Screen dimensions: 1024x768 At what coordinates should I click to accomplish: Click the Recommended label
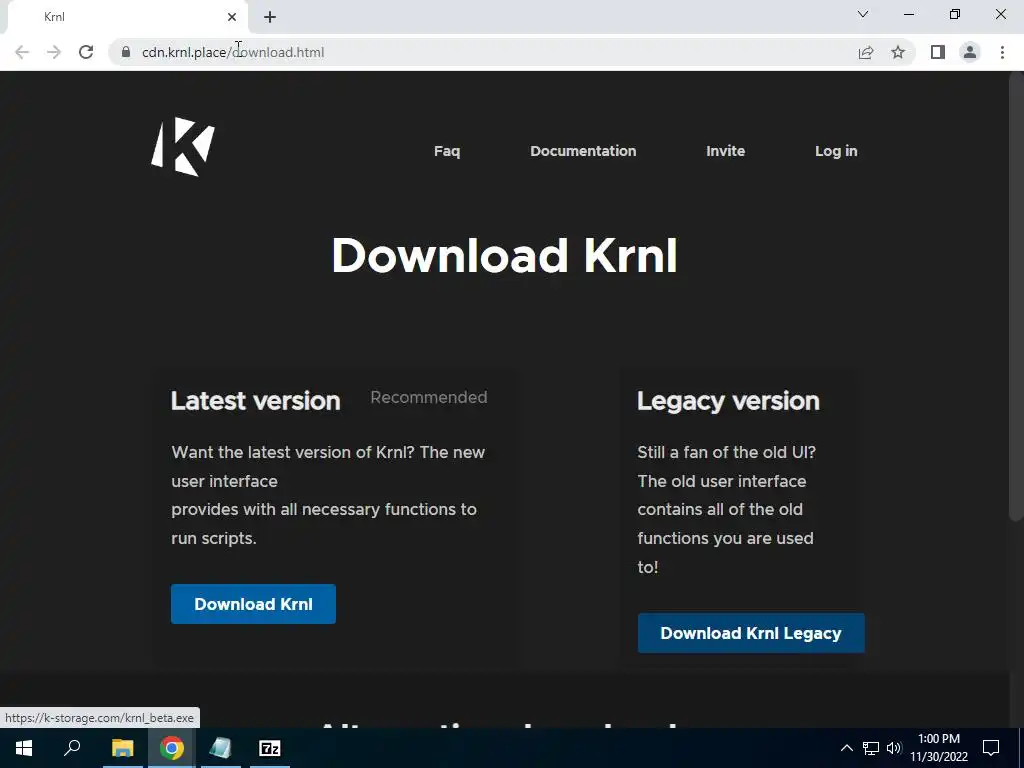[429, 397]
